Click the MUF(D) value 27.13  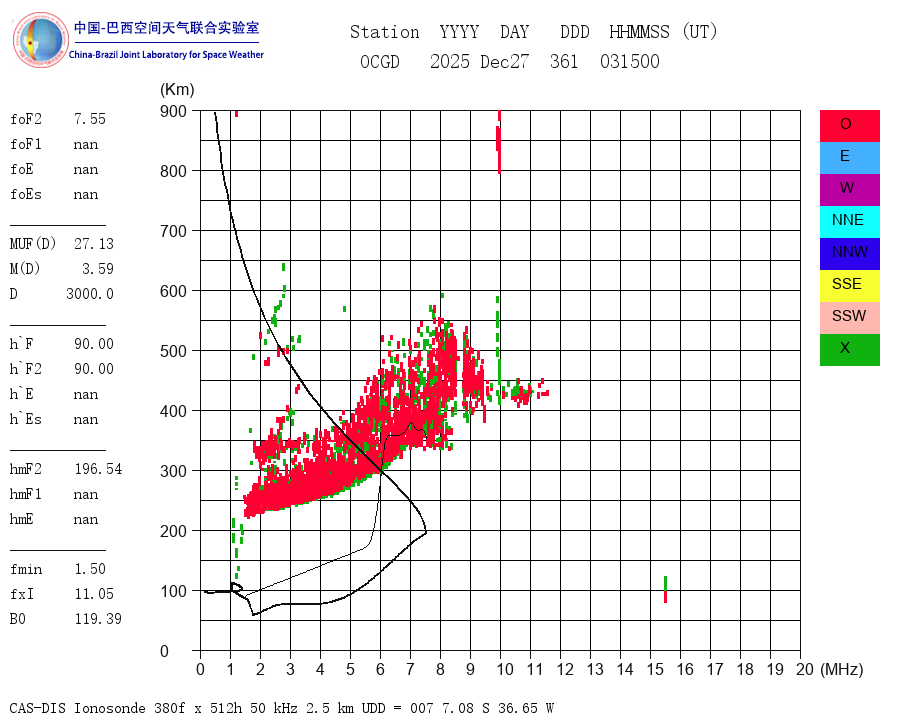point(94,244)
